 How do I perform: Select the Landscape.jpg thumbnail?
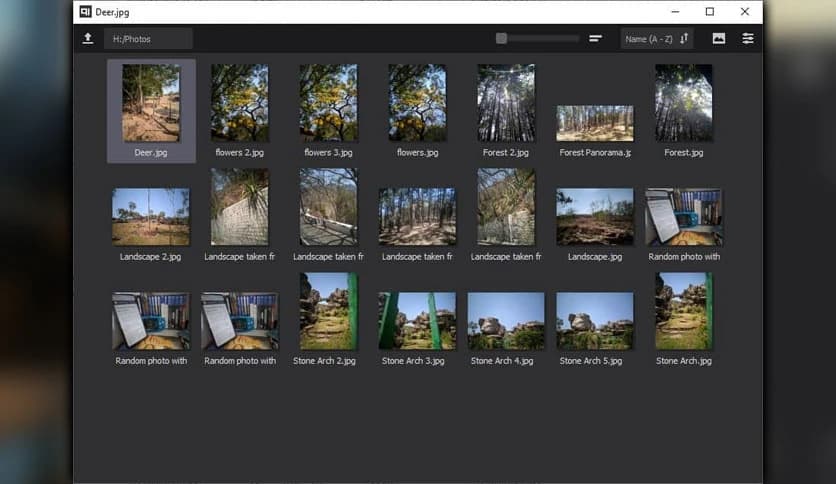click(595, 216)
